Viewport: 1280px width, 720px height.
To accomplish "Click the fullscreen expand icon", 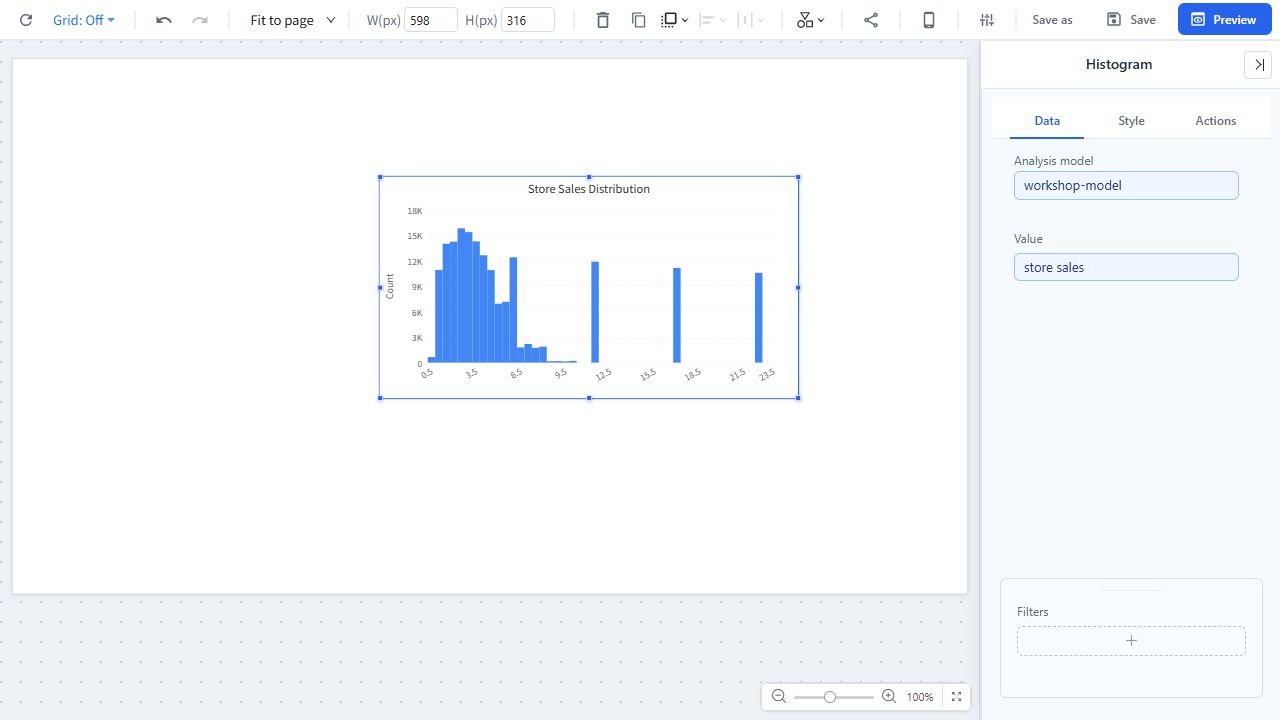I will click(x=956, y=697).
